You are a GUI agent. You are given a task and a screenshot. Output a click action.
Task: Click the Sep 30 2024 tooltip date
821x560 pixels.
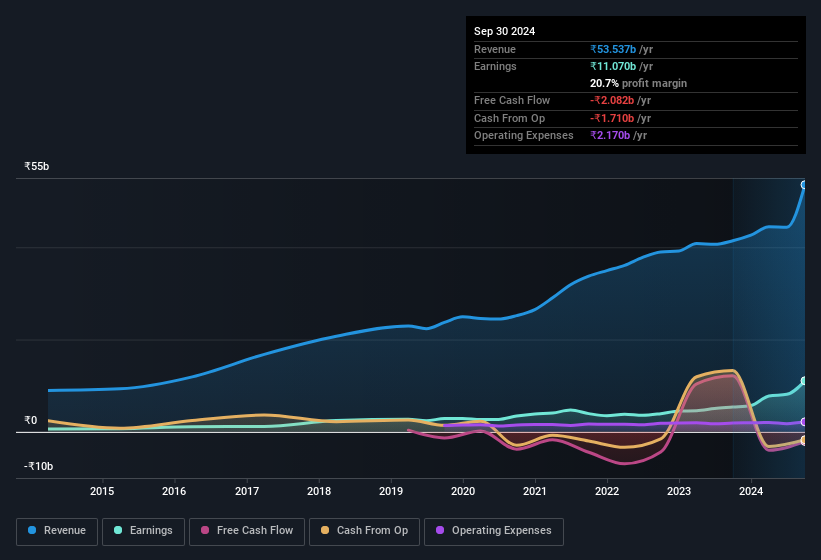click(x=504, y=31)
